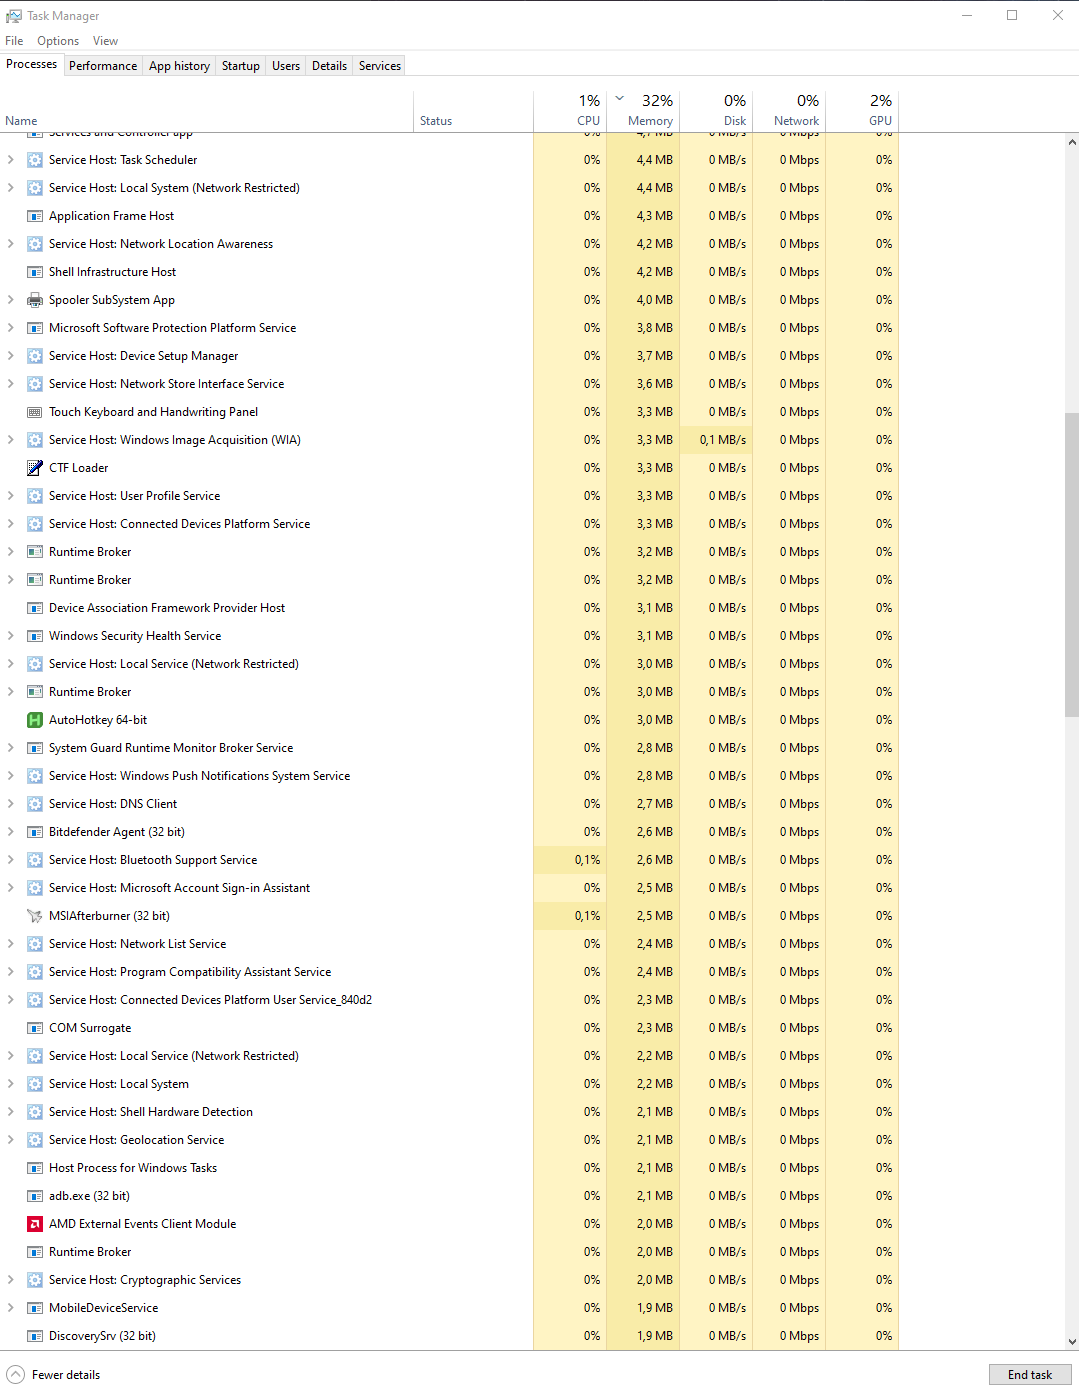
Task: Sort by the Network column header
Action: [789, 111]
